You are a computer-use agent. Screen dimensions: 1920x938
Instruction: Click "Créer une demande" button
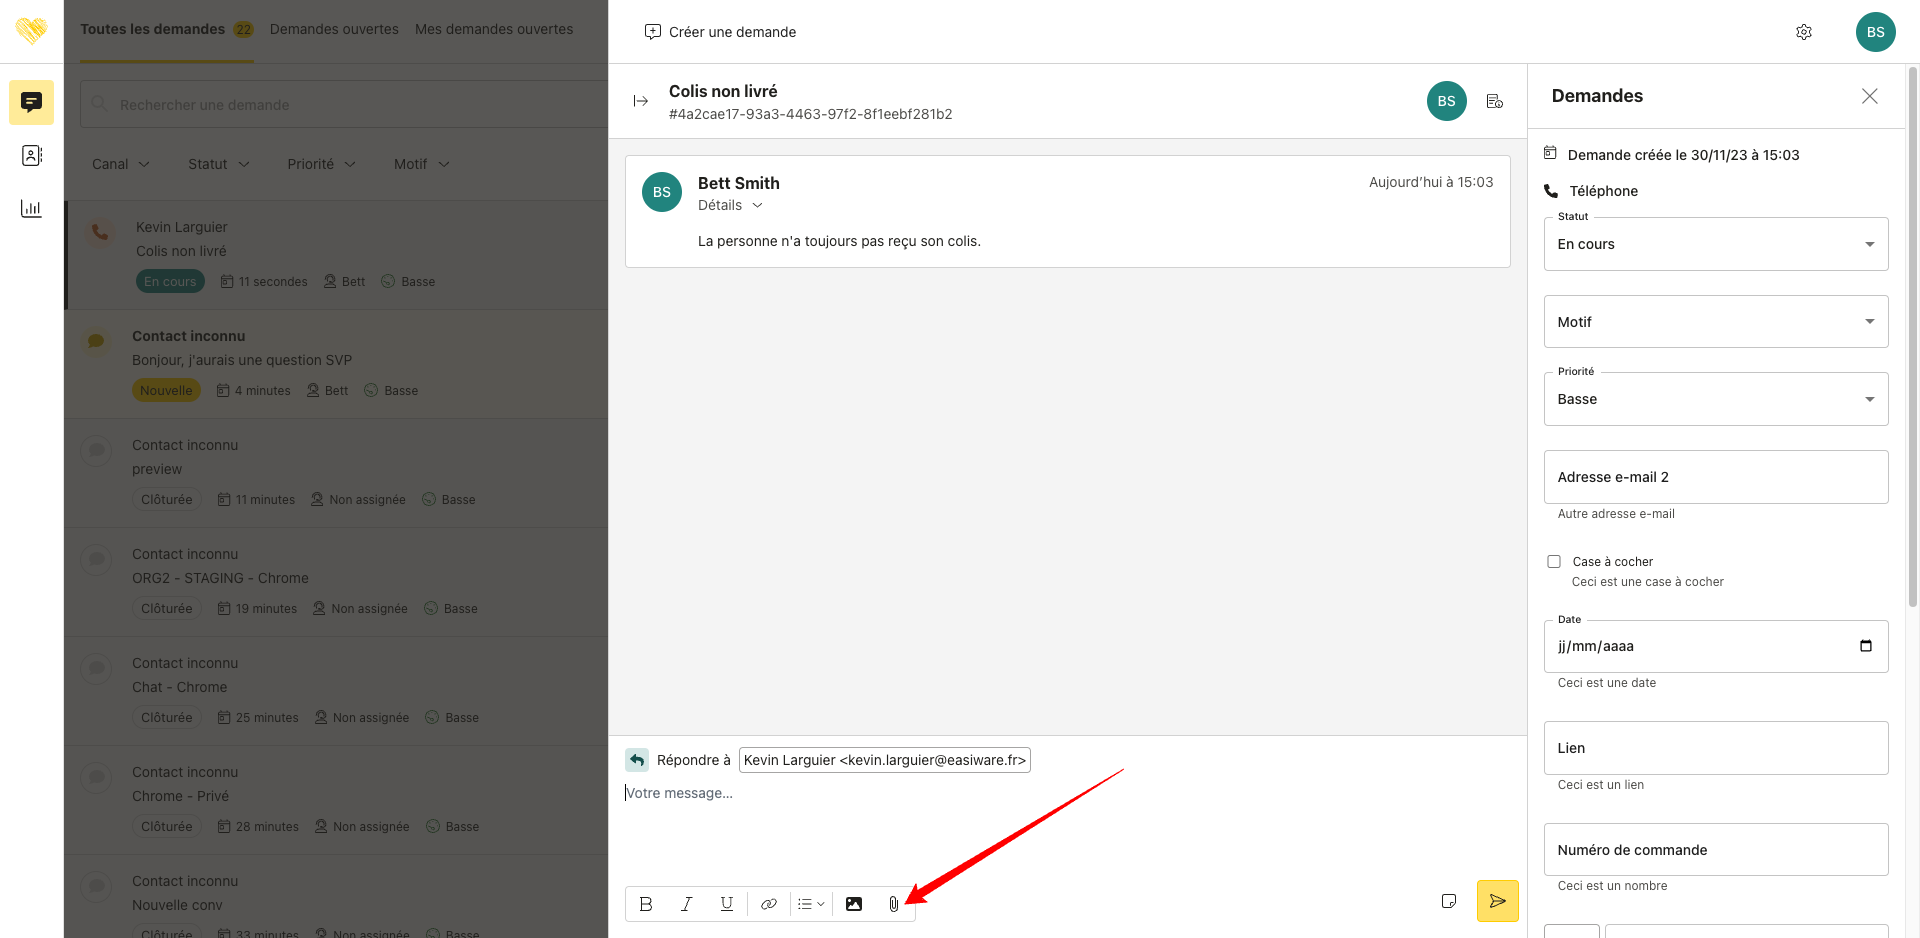pyautogui.click(x=721, y=32)
